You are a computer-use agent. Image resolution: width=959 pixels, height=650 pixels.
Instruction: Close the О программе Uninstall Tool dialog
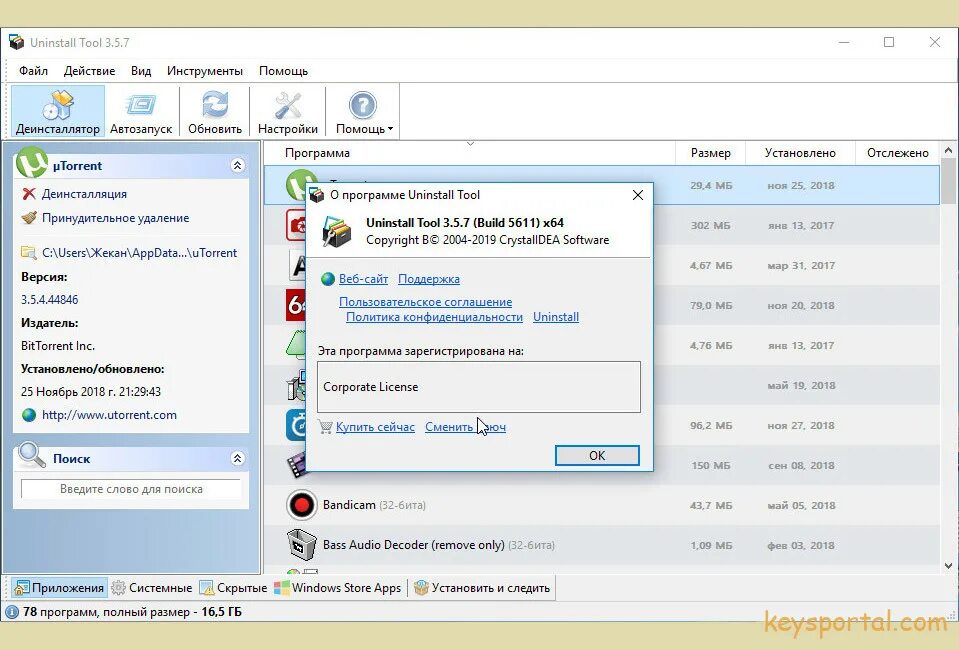pyautogui.click(x=637, y=195)
